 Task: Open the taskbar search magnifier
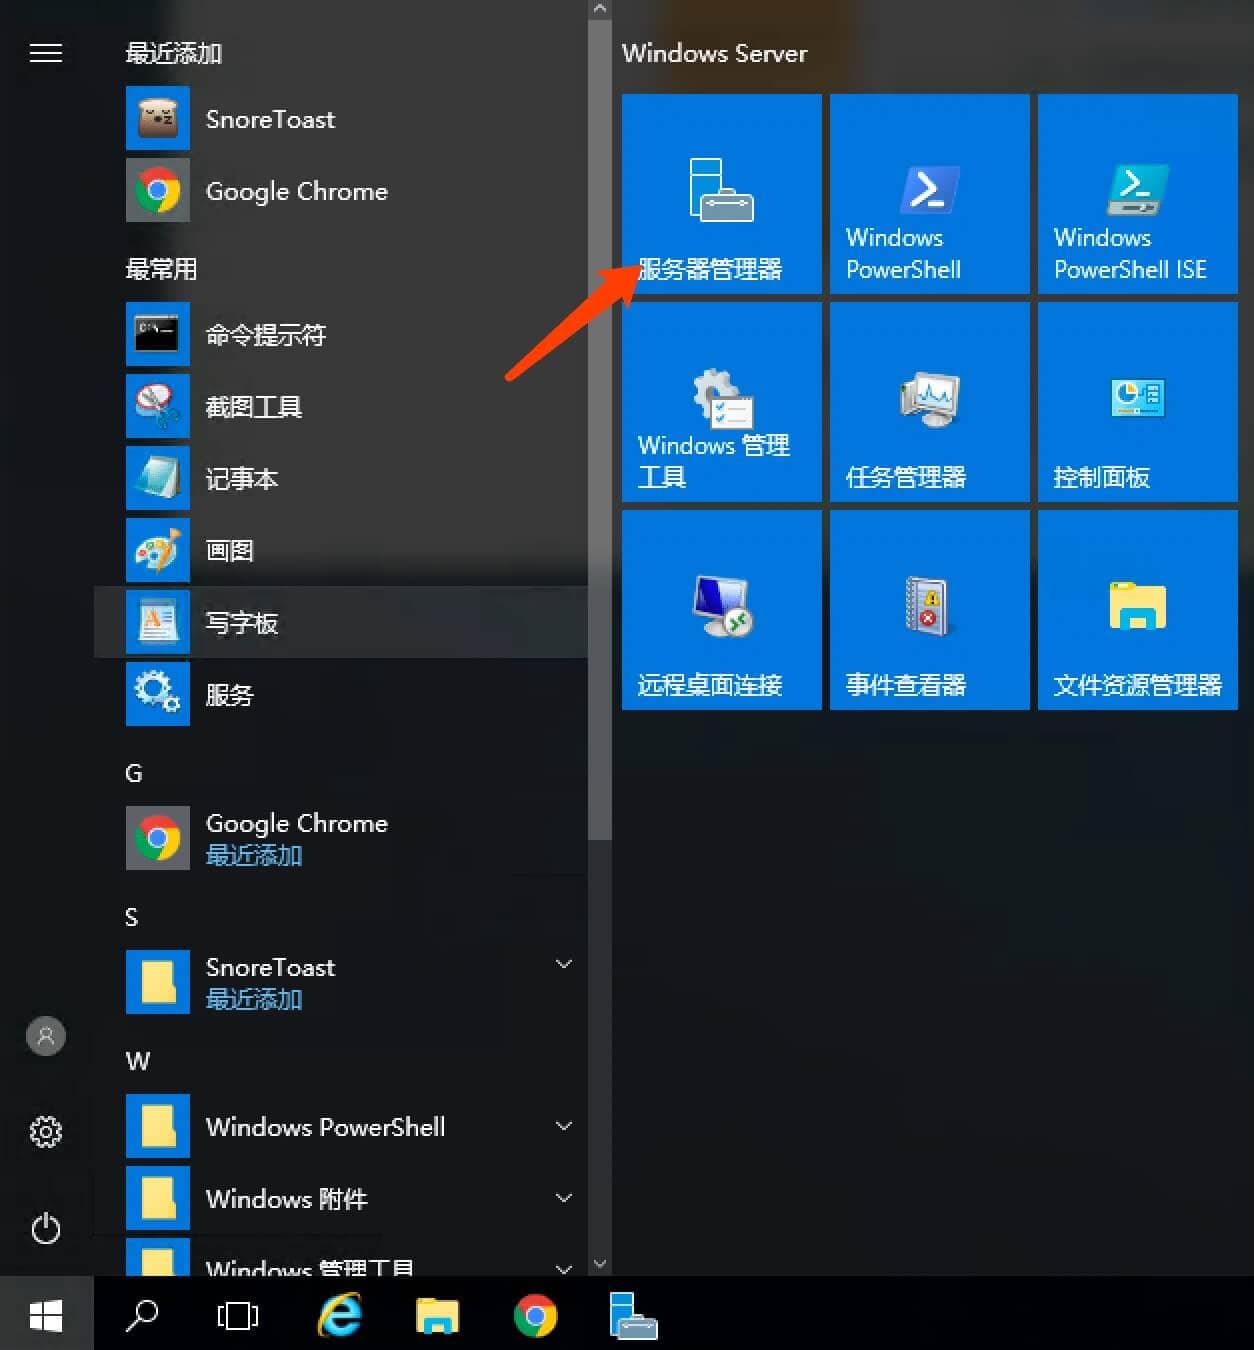click(142, 1316)
